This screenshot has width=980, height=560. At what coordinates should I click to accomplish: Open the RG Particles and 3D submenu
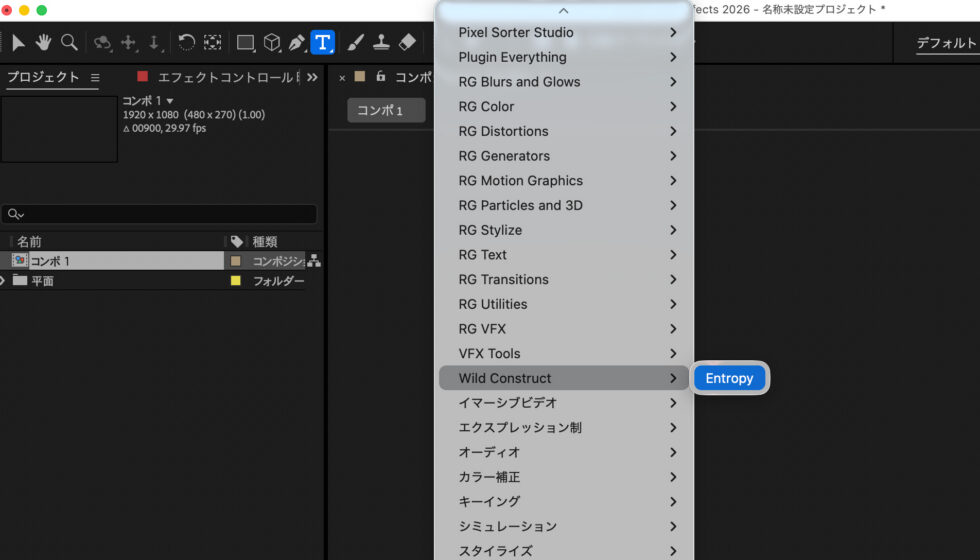click(x=566, y=205)
